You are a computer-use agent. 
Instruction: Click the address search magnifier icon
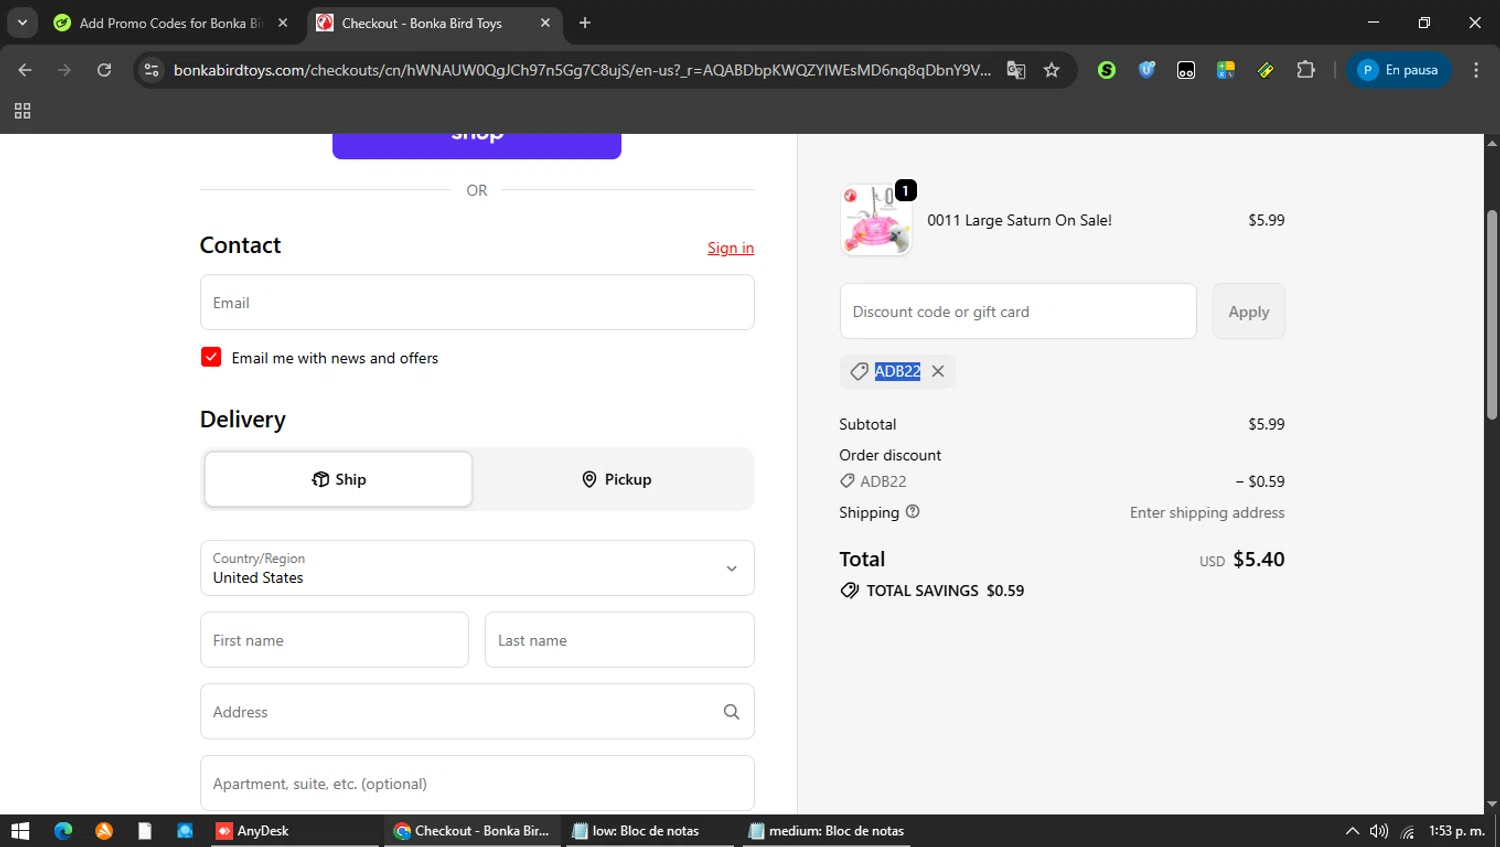pyautogui.click(x=732, y=712)
